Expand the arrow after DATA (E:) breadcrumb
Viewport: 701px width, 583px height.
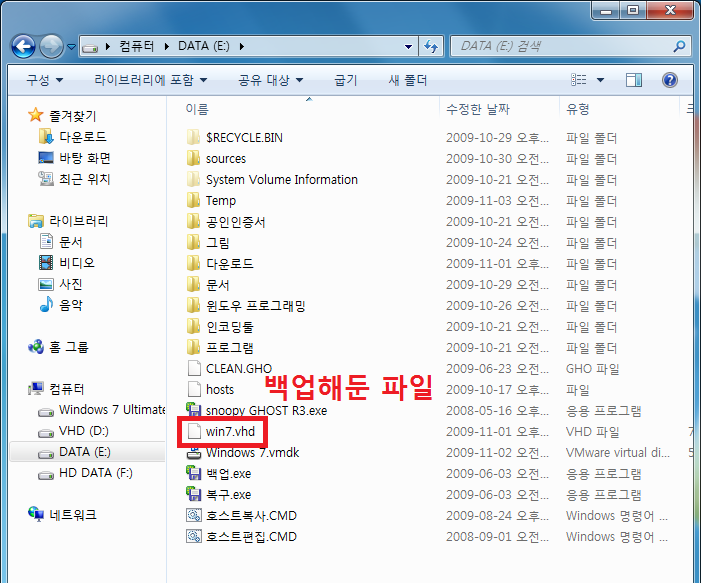[241, 46]
